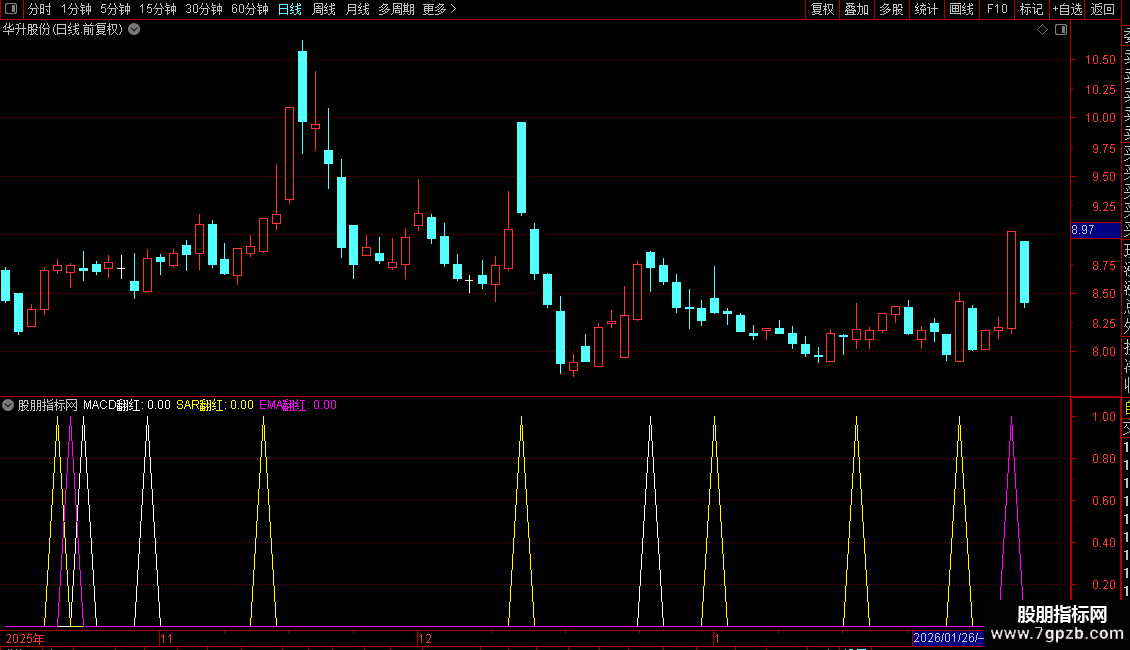Click the 8.00 price axis label
Viewport: 1130px width, 650px height.
1103,352
